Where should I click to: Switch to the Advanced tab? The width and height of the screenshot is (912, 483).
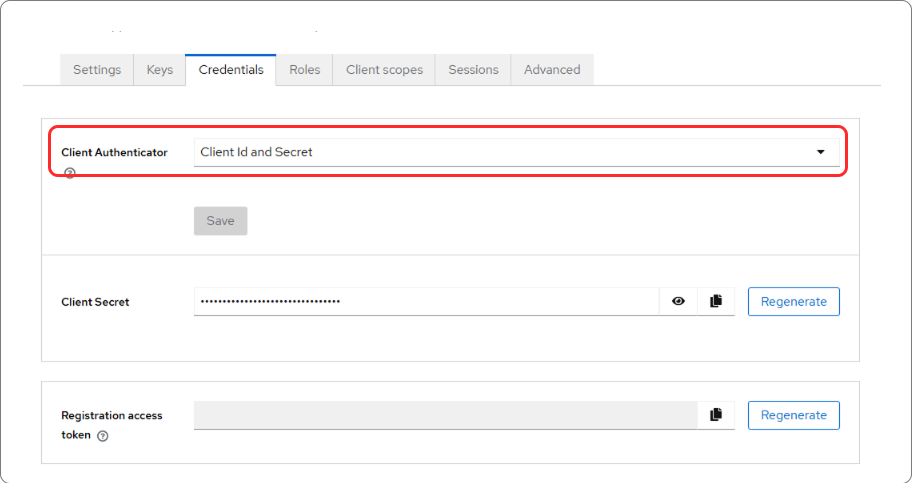[x=552, y=70]
